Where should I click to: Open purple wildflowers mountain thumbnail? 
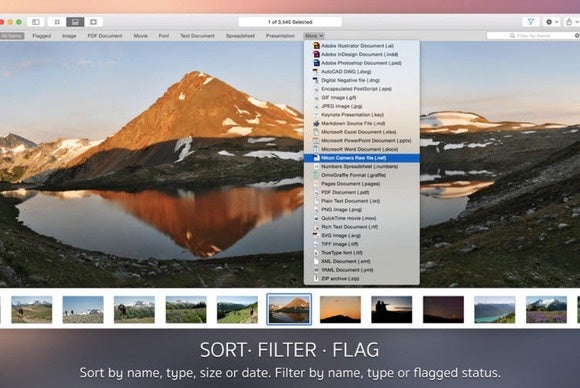pyautogui.click(x=546, y=310)
